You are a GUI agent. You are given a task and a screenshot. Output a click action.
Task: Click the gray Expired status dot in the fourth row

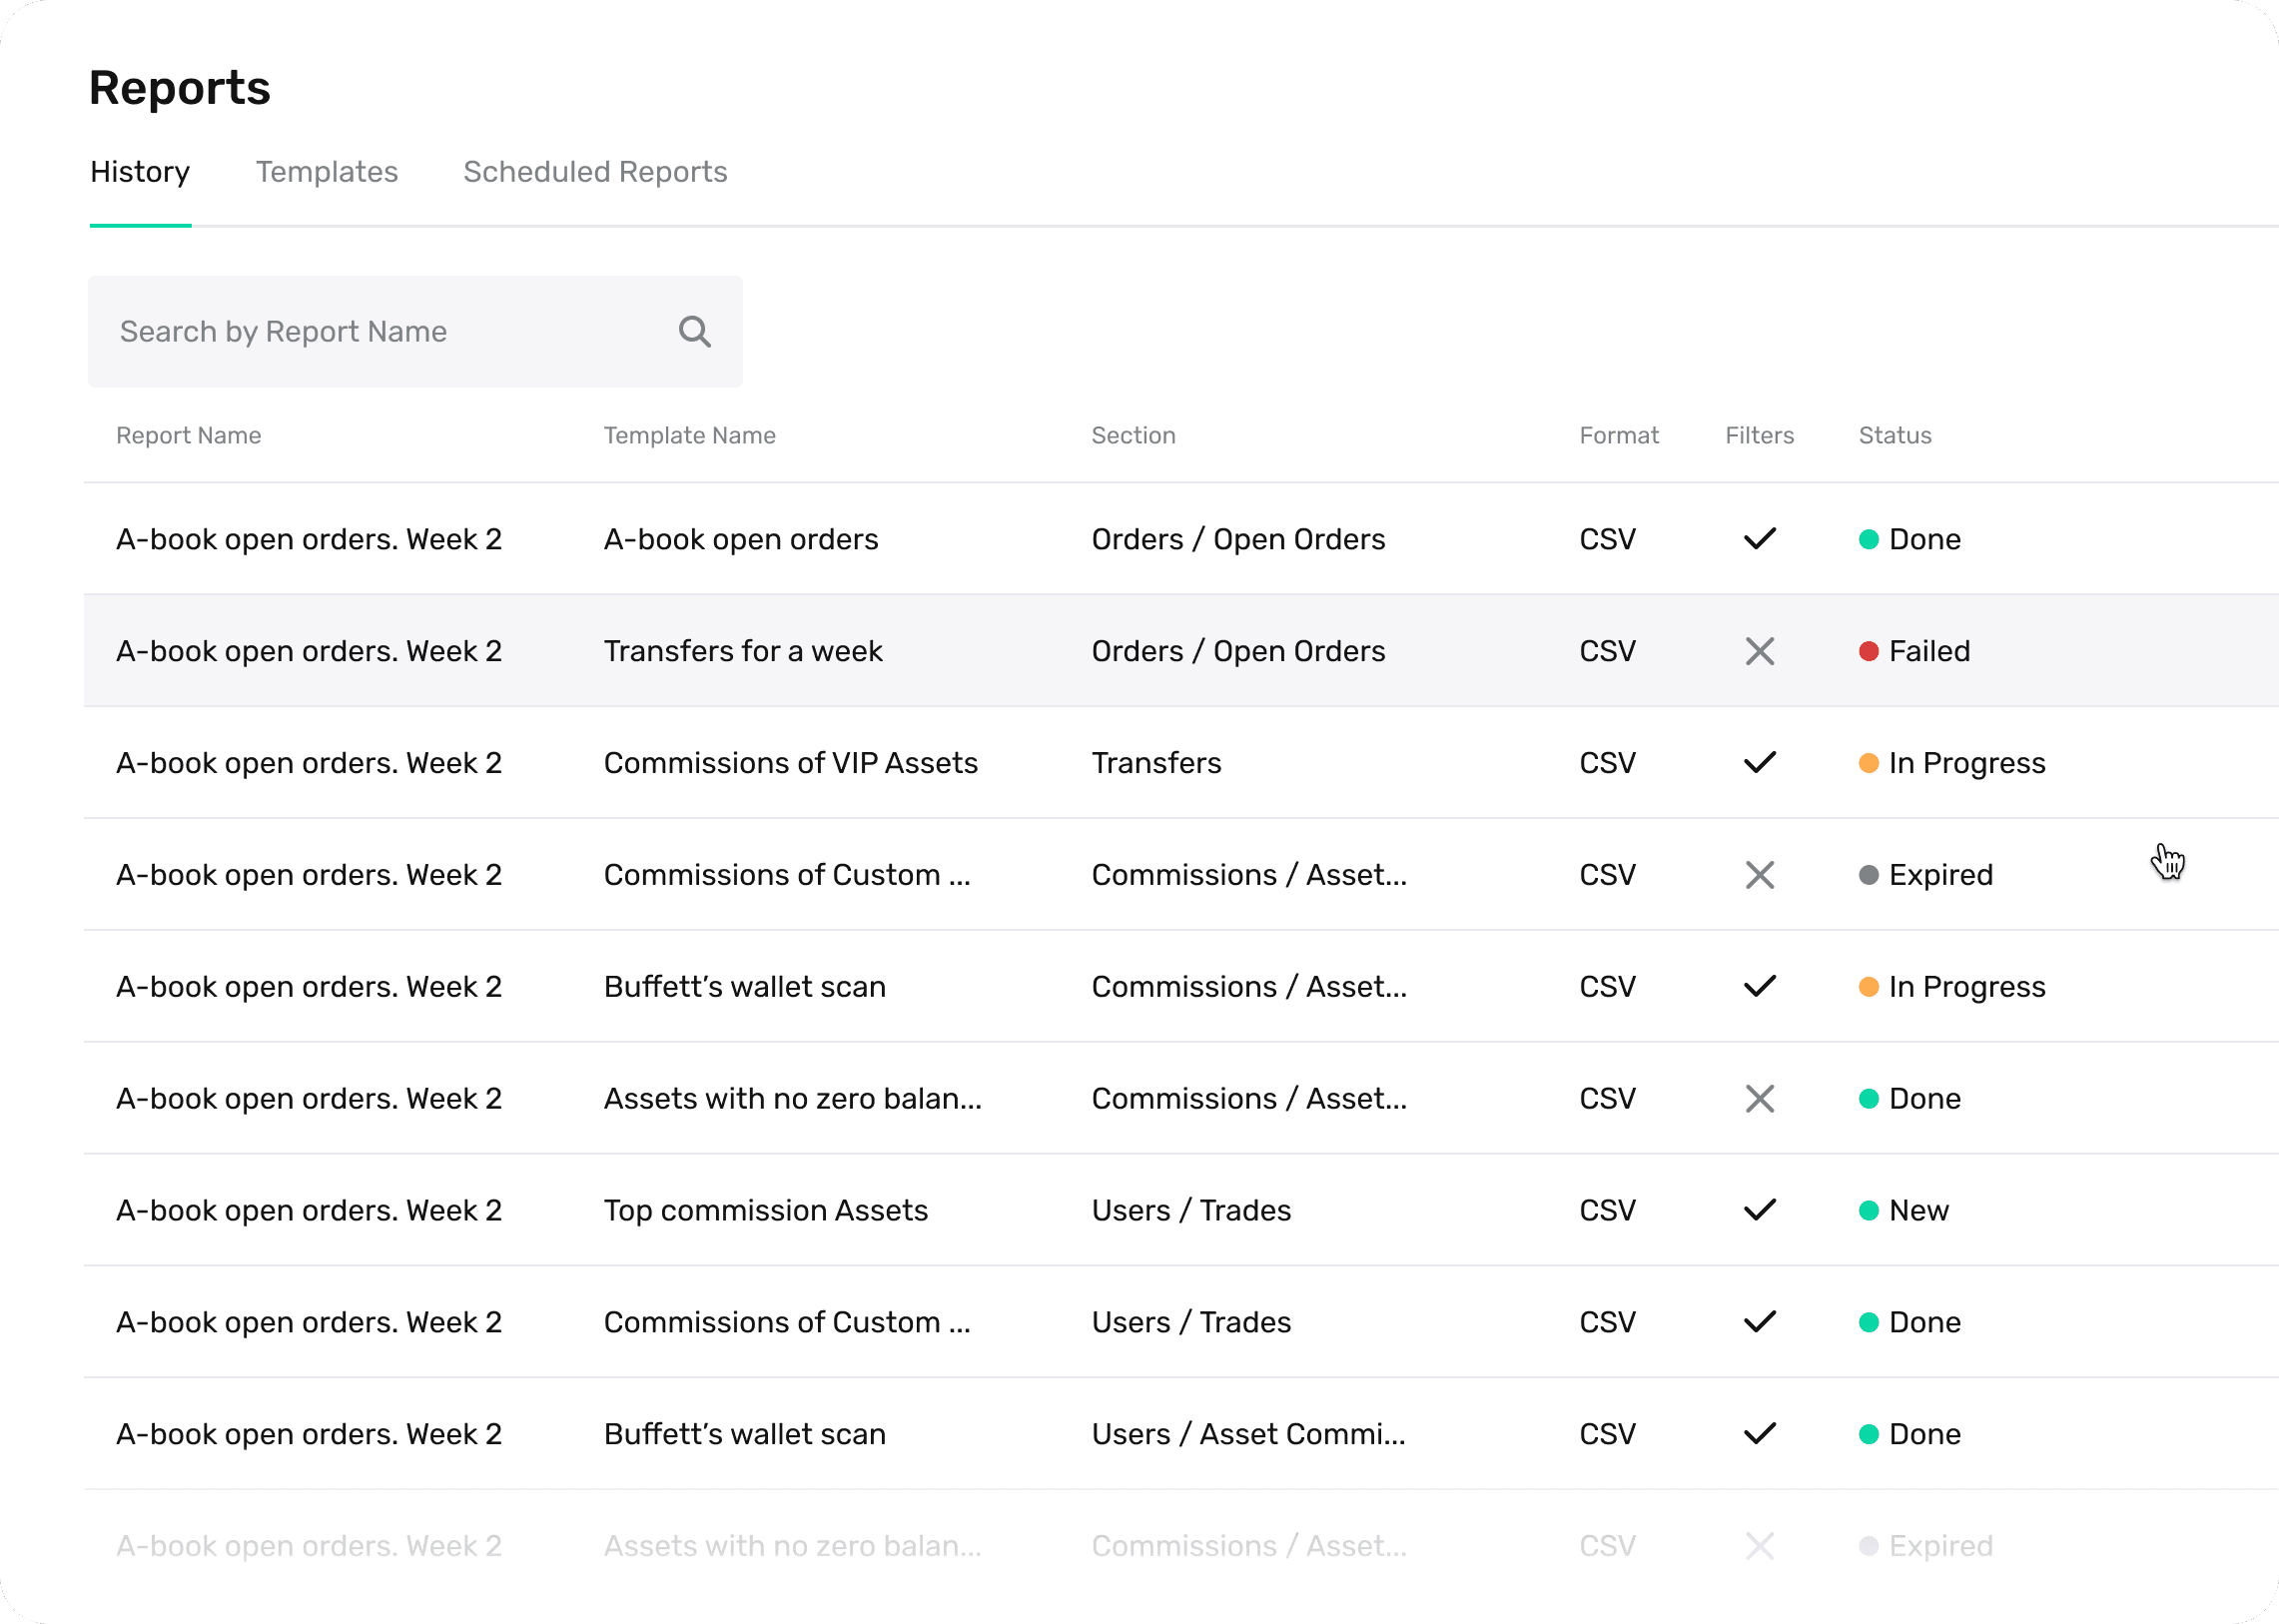pyautogui.click(x=1867, y=875)
